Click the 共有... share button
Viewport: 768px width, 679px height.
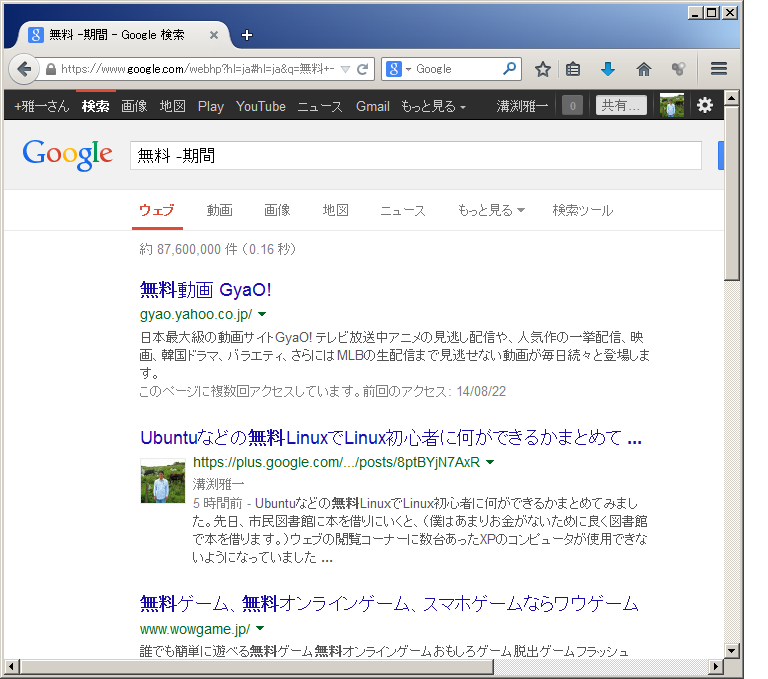click(x=621, y=105)
